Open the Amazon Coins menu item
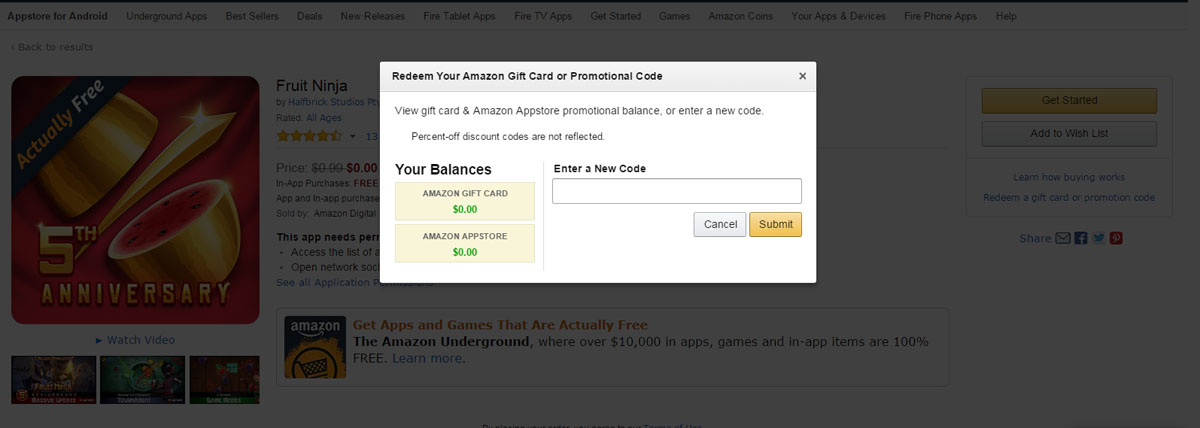This screenshot has height=428, width=1200. [741, 17]
